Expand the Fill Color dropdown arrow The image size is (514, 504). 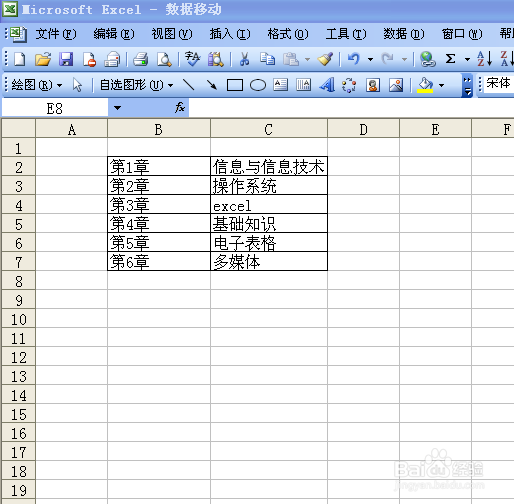click(x=441, y=86)
